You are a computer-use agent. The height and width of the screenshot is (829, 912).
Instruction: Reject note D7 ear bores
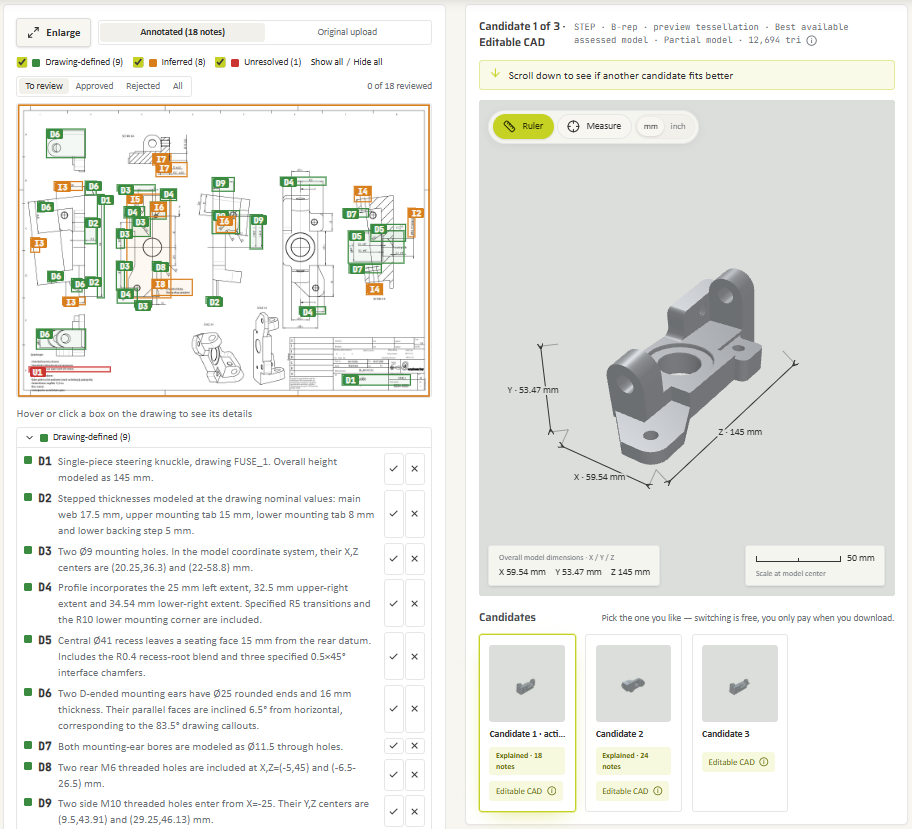coord(415,746)
